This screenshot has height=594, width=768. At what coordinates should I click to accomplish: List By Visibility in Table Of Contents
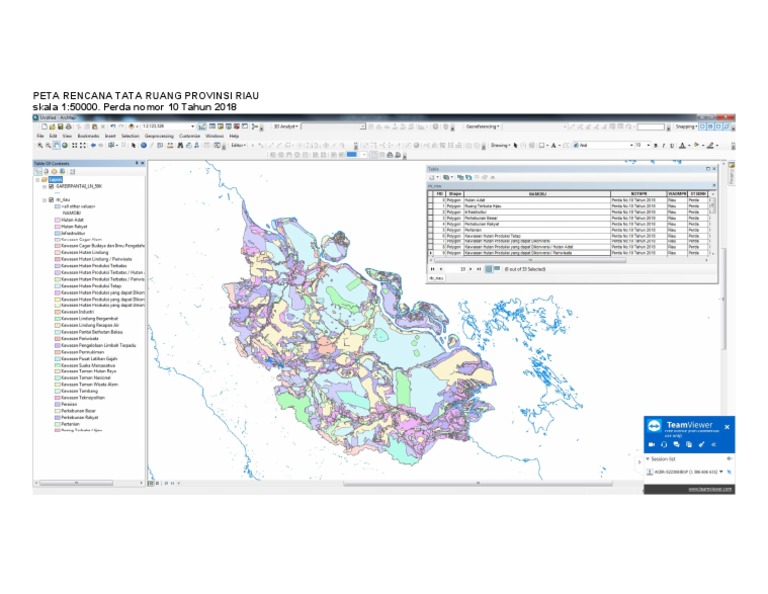coord(54,171)
